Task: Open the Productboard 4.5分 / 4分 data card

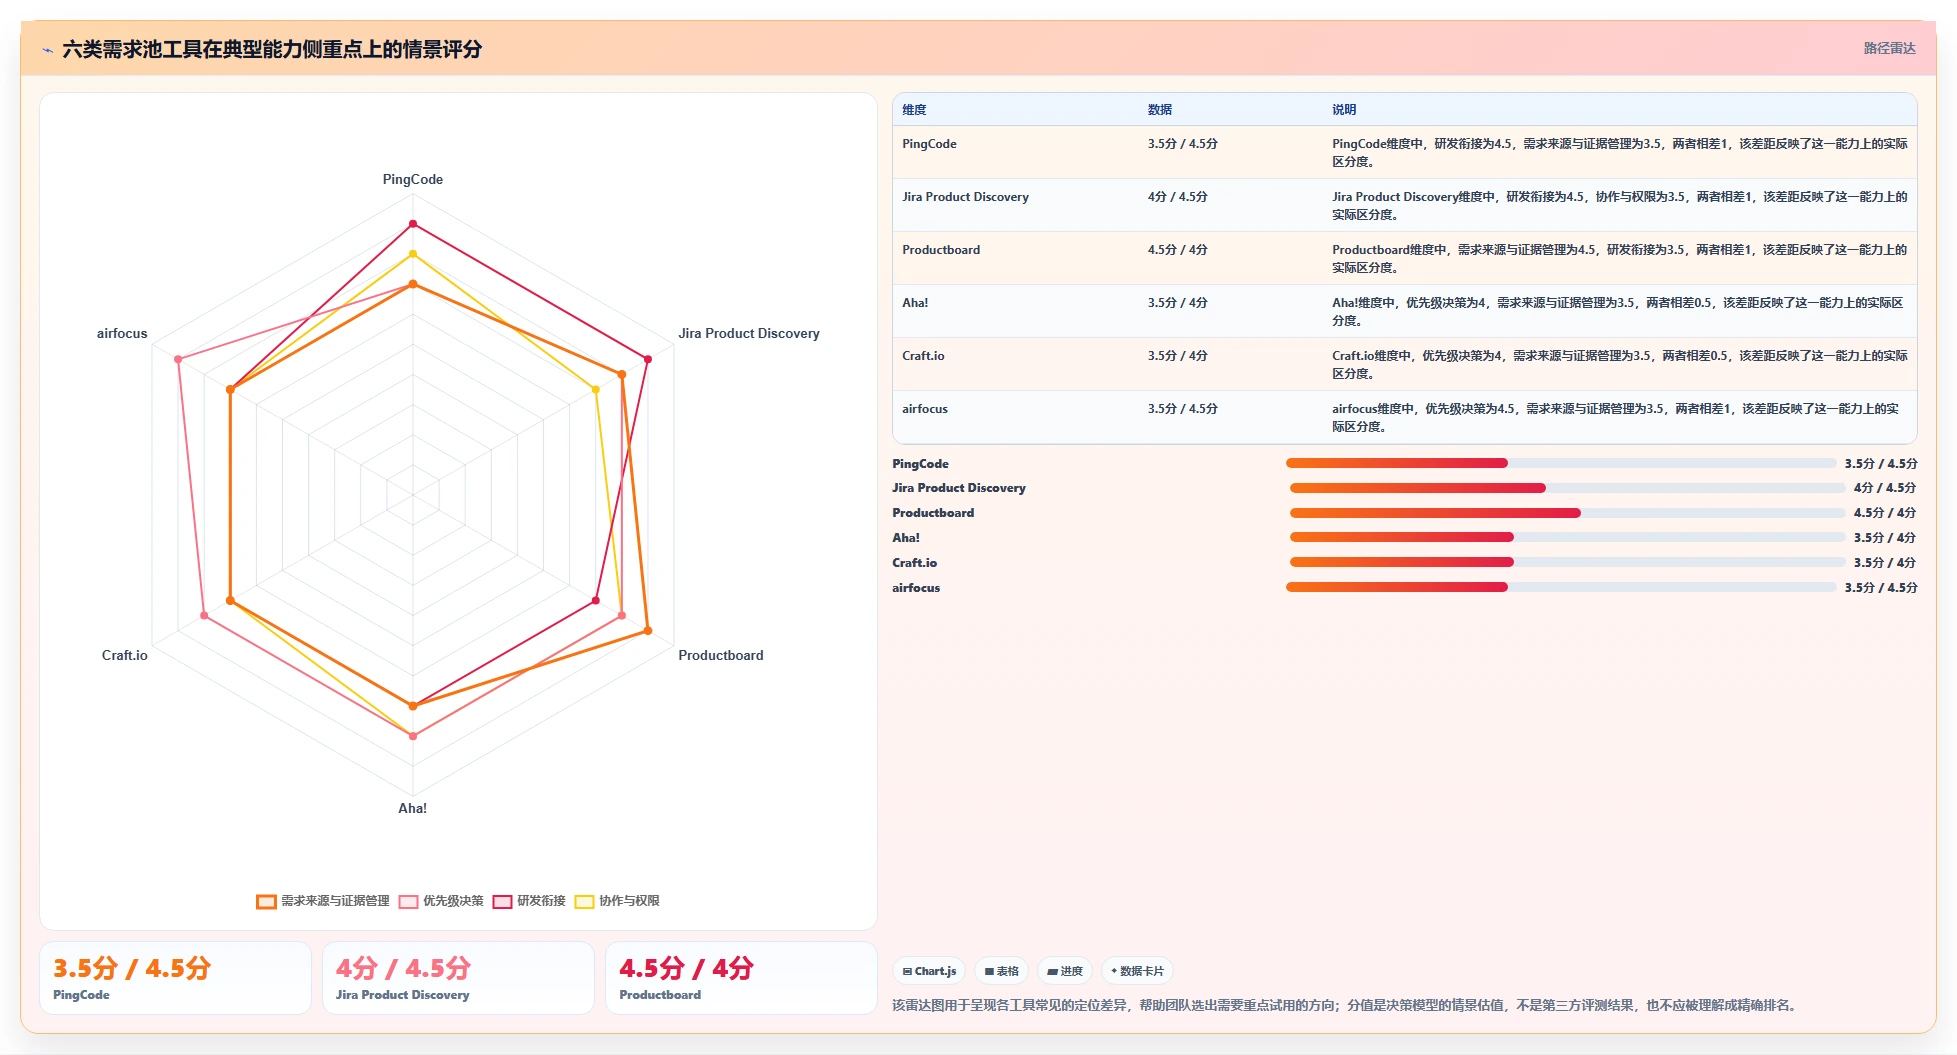Action: click(x=741, y=978)
